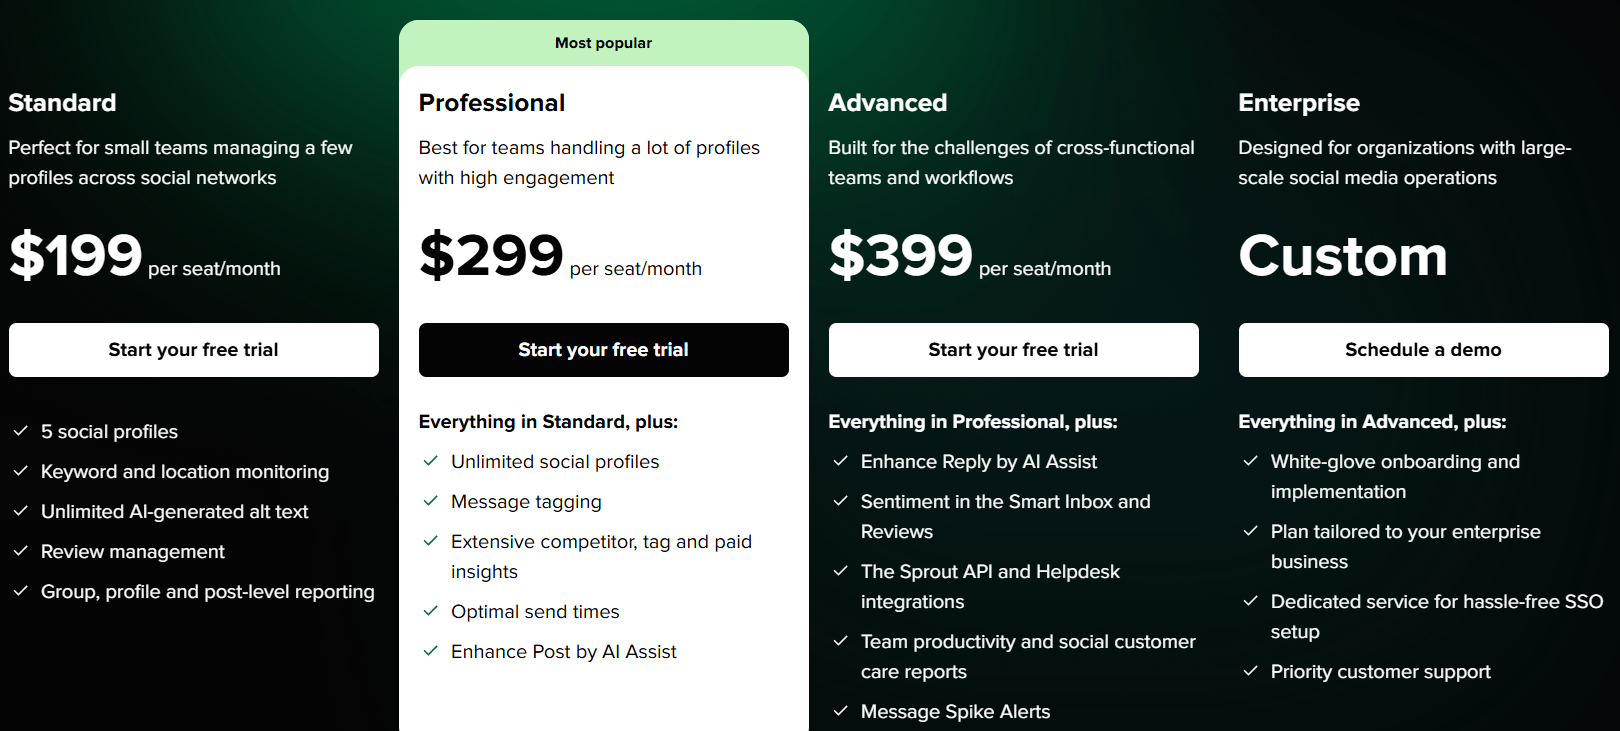The height and width of the screenshot is (731, 1620).
Task: Start free trial for Advanced plan
Action: [x=1014, y=350]
